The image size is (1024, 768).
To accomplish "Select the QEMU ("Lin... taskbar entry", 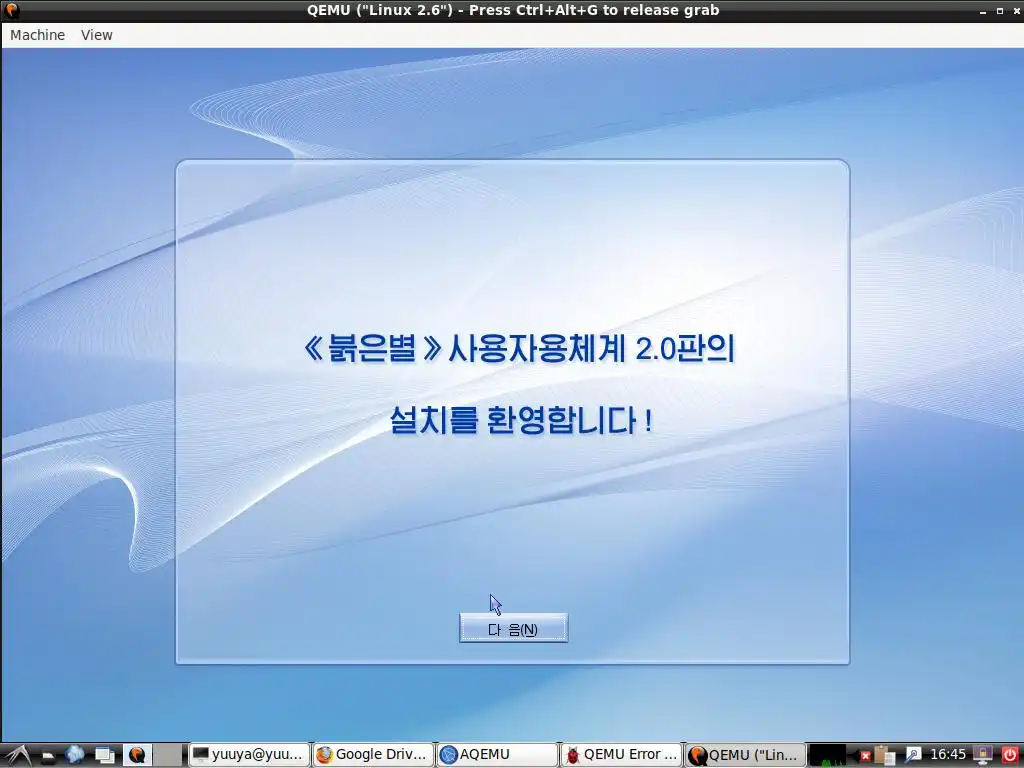I will click(x=744, y=755).
